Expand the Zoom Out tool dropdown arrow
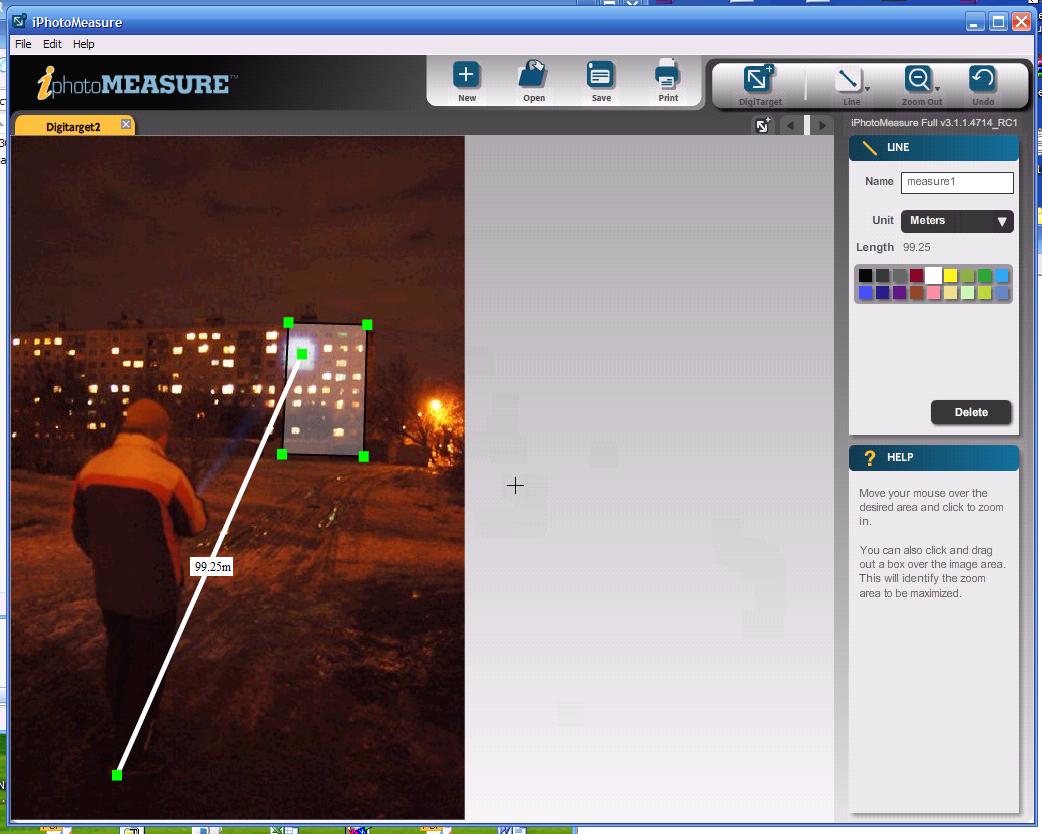 [x=937, y=90]
